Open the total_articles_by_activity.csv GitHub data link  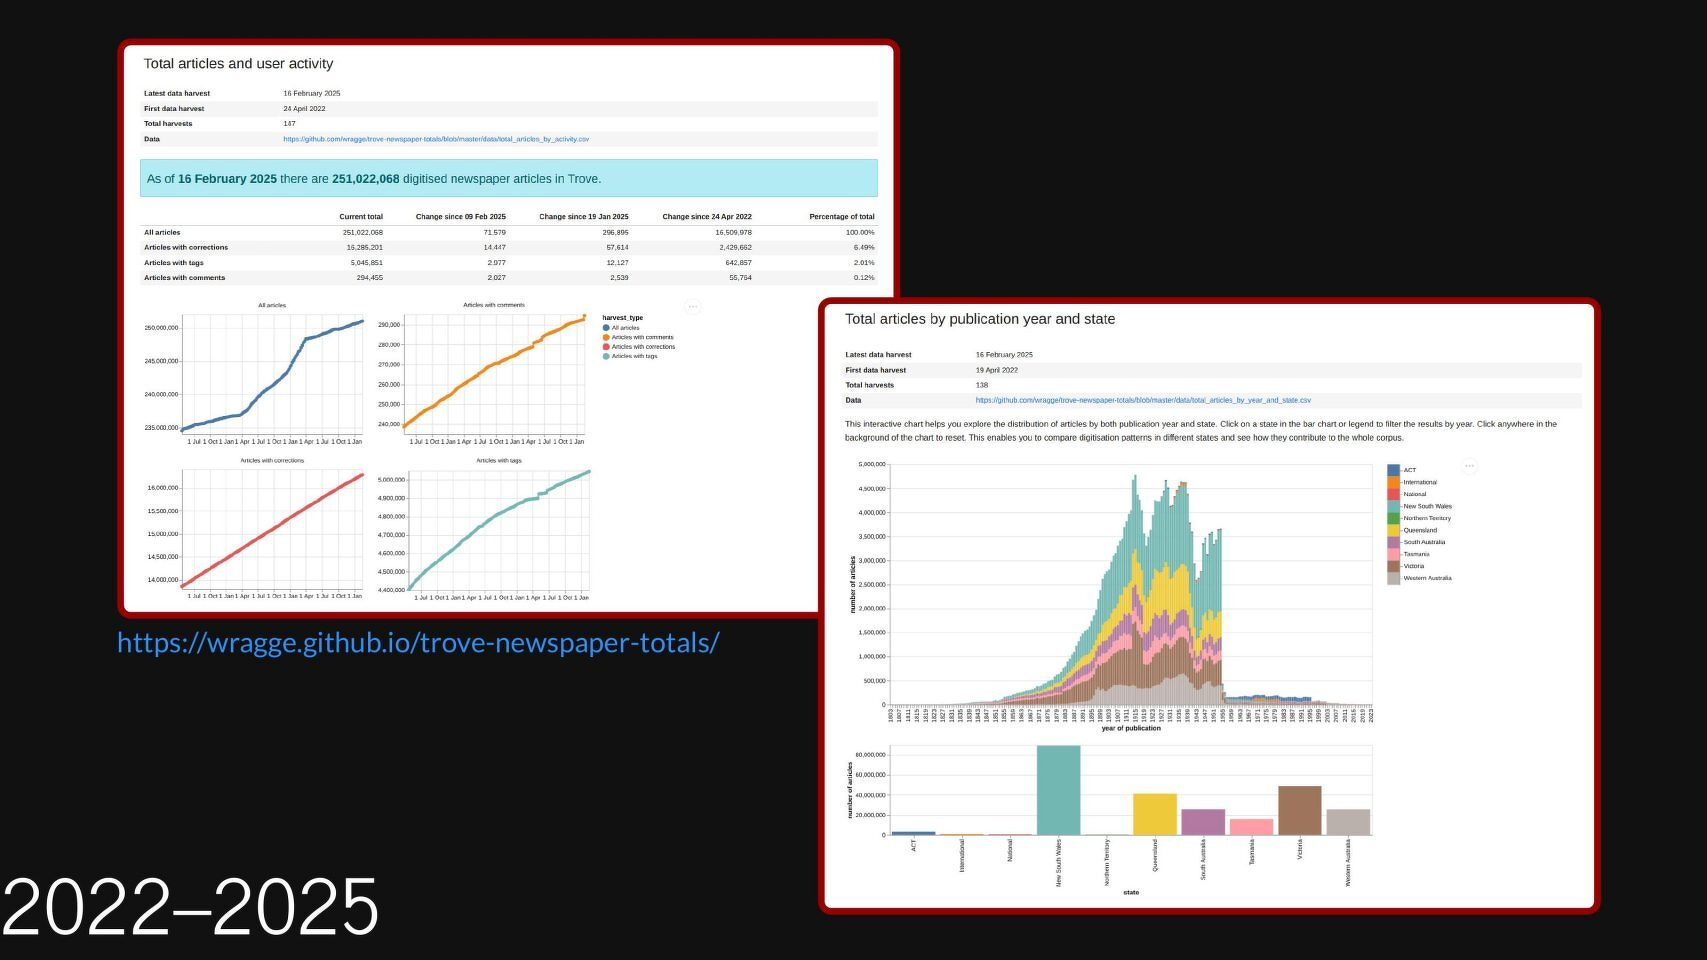pos(436,139)
